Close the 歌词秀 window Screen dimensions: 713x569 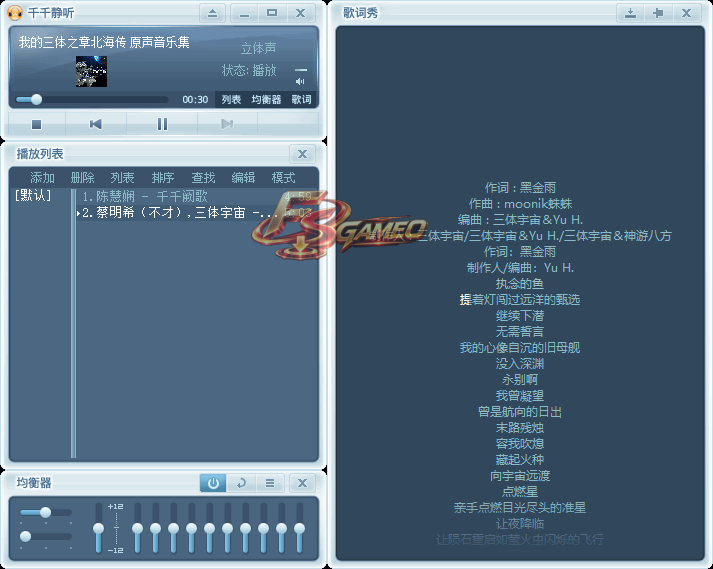click(686, 13)
